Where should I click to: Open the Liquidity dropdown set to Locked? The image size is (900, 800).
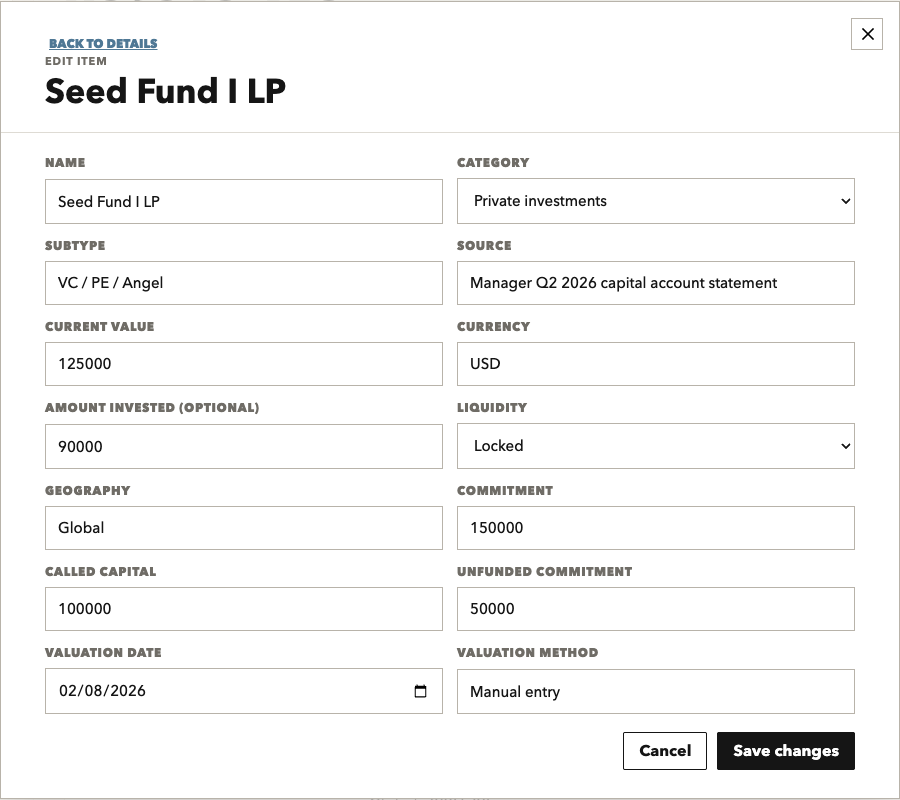(655, 446)
